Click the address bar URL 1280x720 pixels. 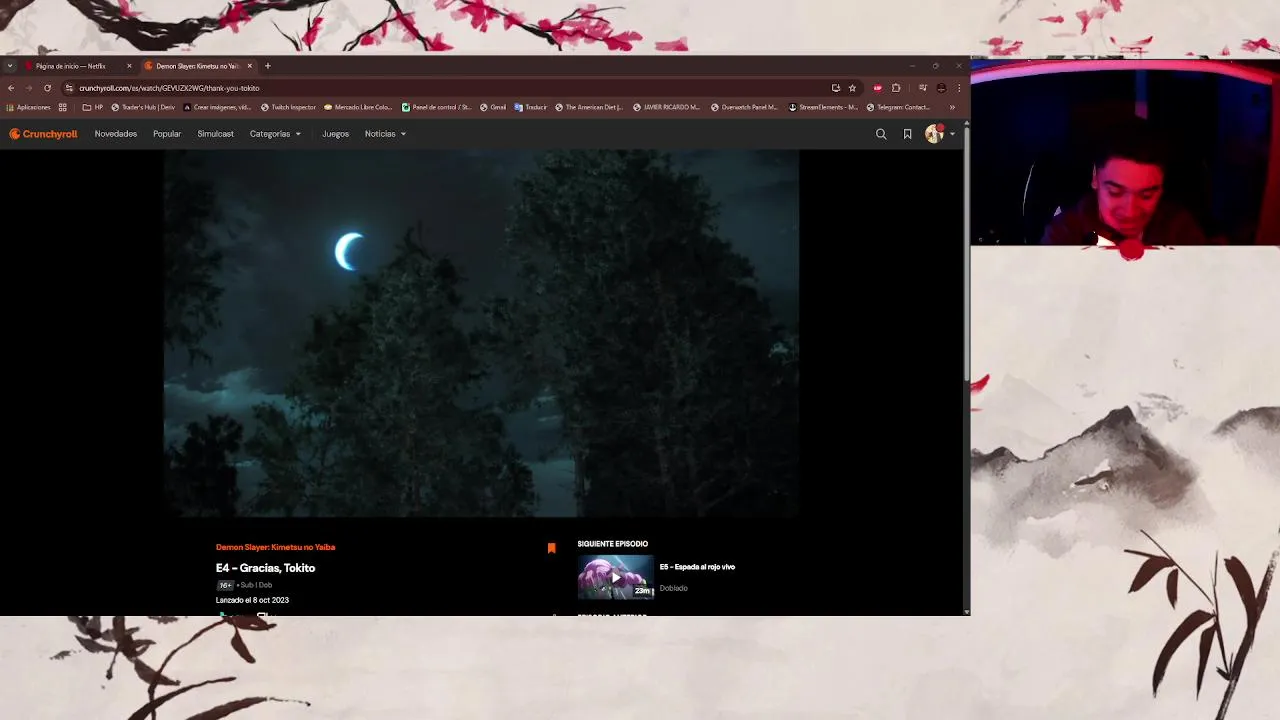click(x=169, y=88)
